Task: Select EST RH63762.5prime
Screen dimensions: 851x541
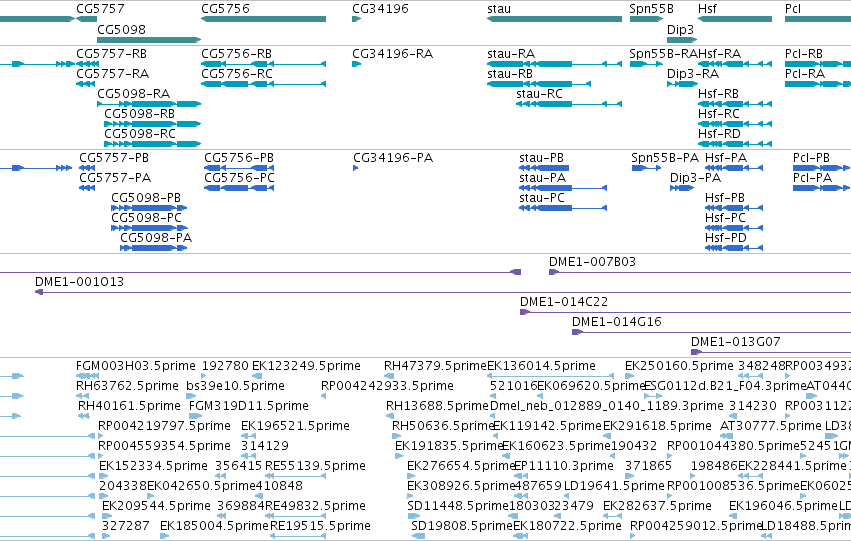Action: (127, 386)
